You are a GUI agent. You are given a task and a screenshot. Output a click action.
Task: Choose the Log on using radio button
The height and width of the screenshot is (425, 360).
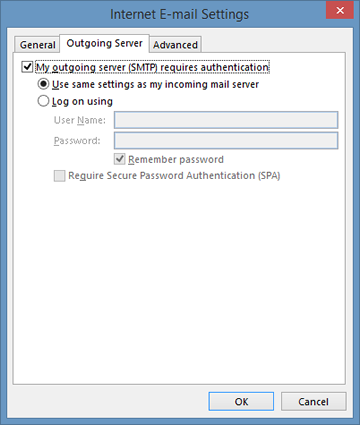(43, 101)
